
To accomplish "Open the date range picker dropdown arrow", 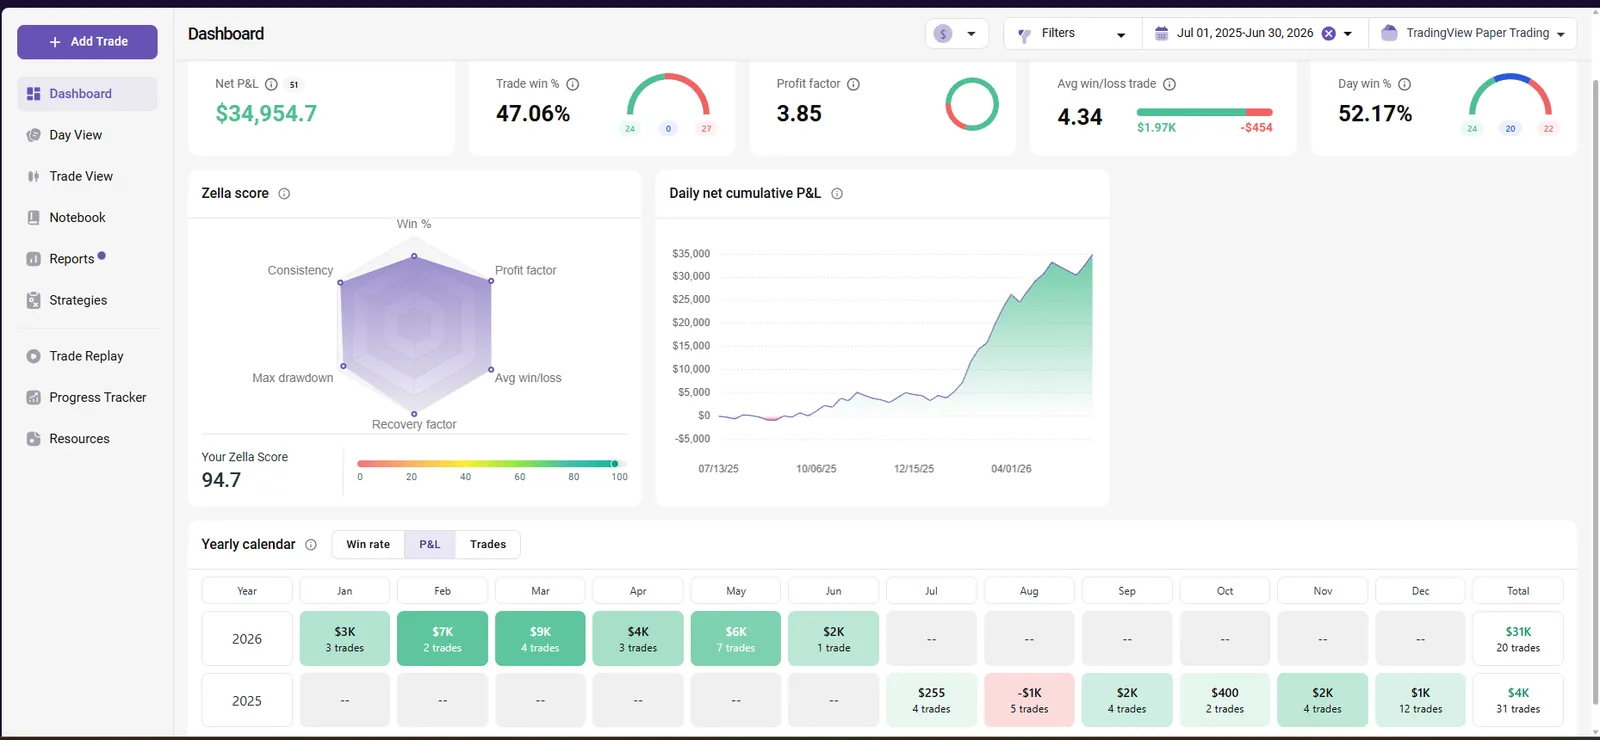I will point(1348,34).
